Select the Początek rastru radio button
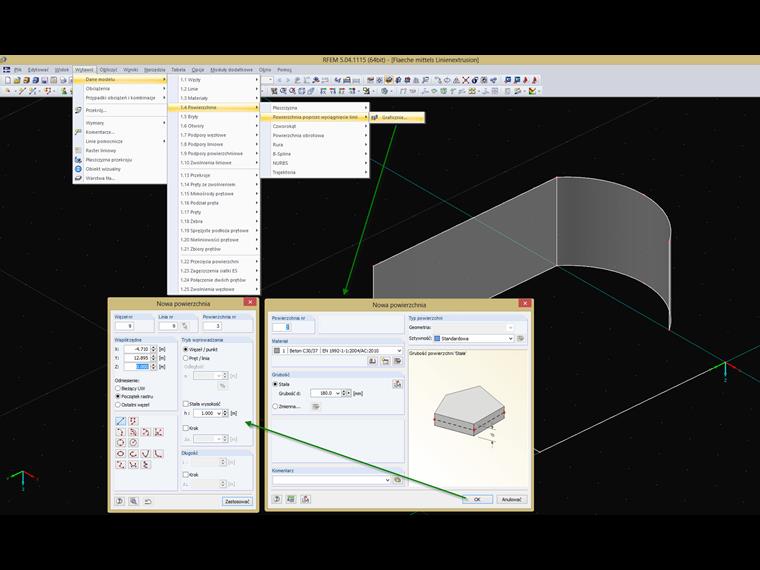Image resolution: width=760 pixels, height=570 pixels. pos(118,396)
